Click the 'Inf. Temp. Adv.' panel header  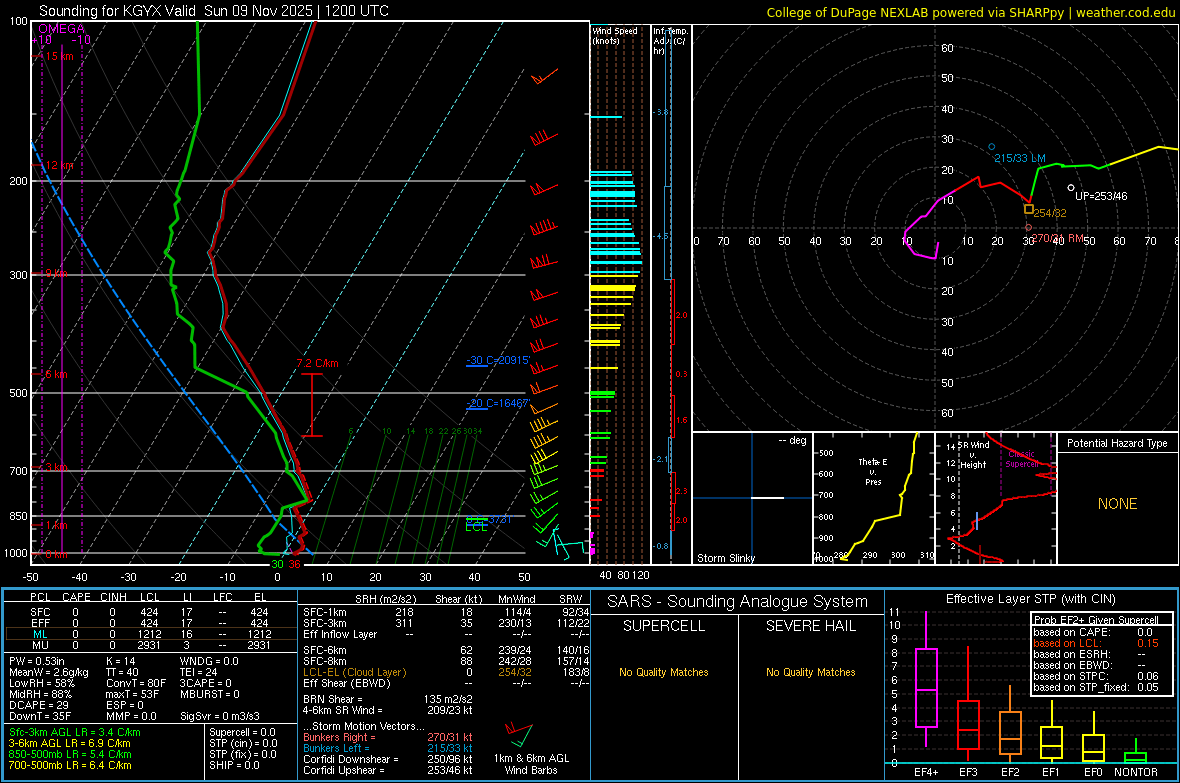(x=670, y=41)
